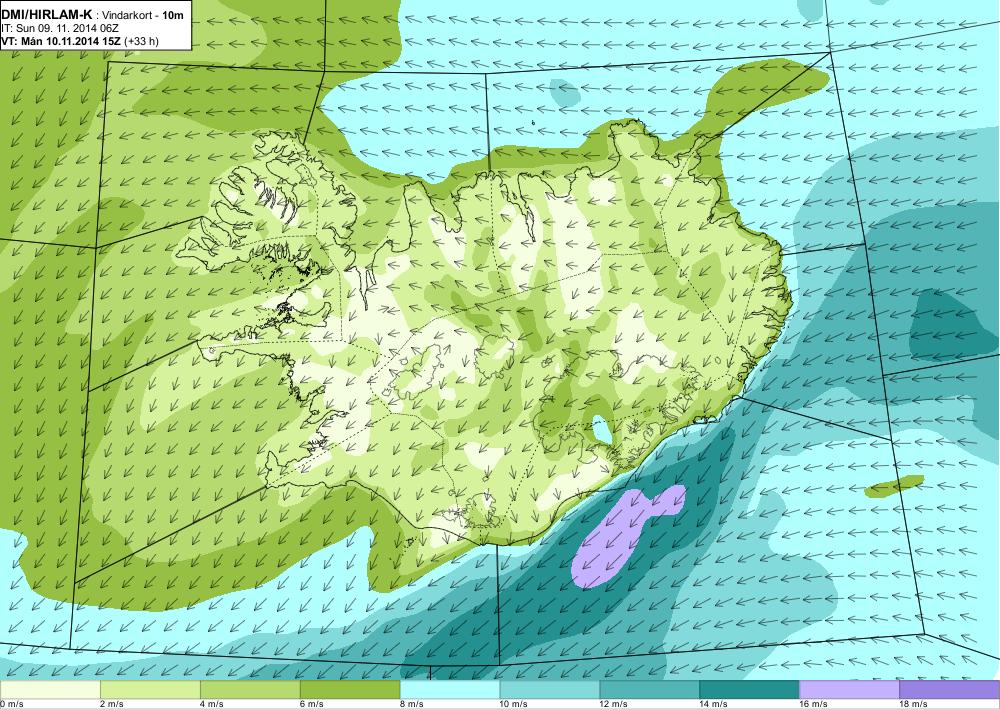Click the '12 m/s' legend label
The height and width of the screenshot is (710, 1000).
(614, 704)
